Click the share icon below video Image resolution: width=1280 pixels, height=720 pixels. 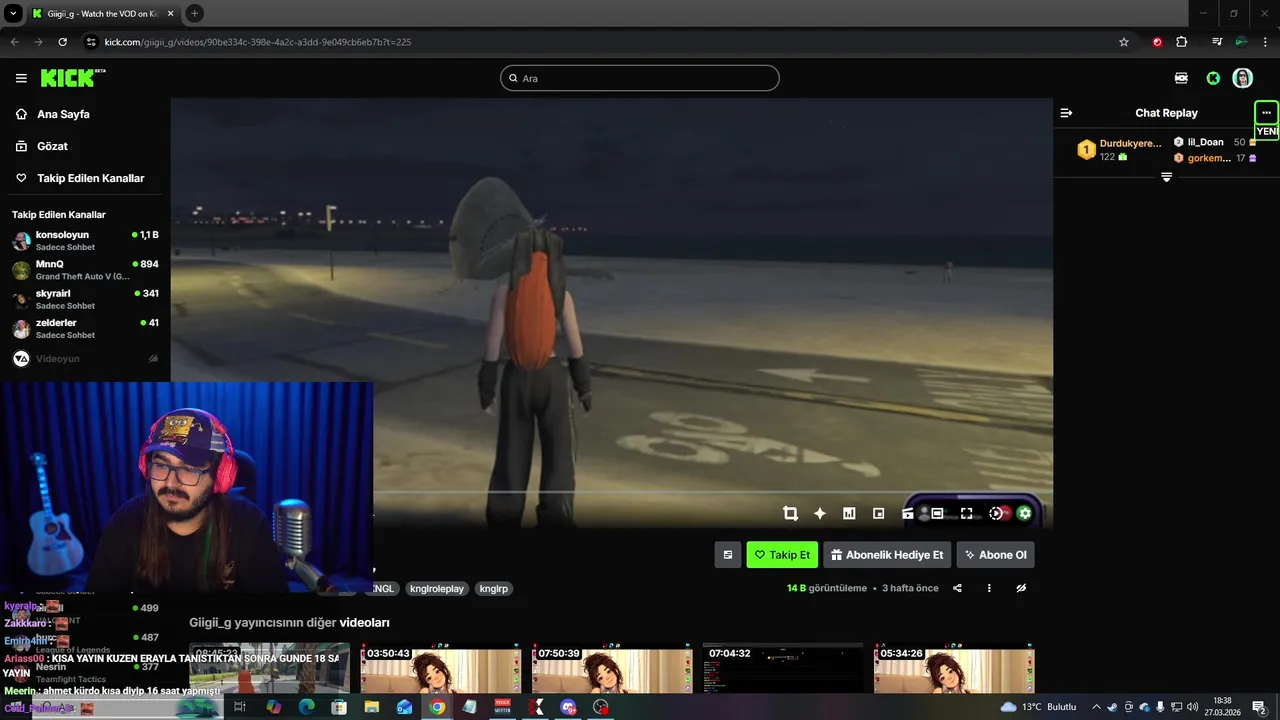957,588
